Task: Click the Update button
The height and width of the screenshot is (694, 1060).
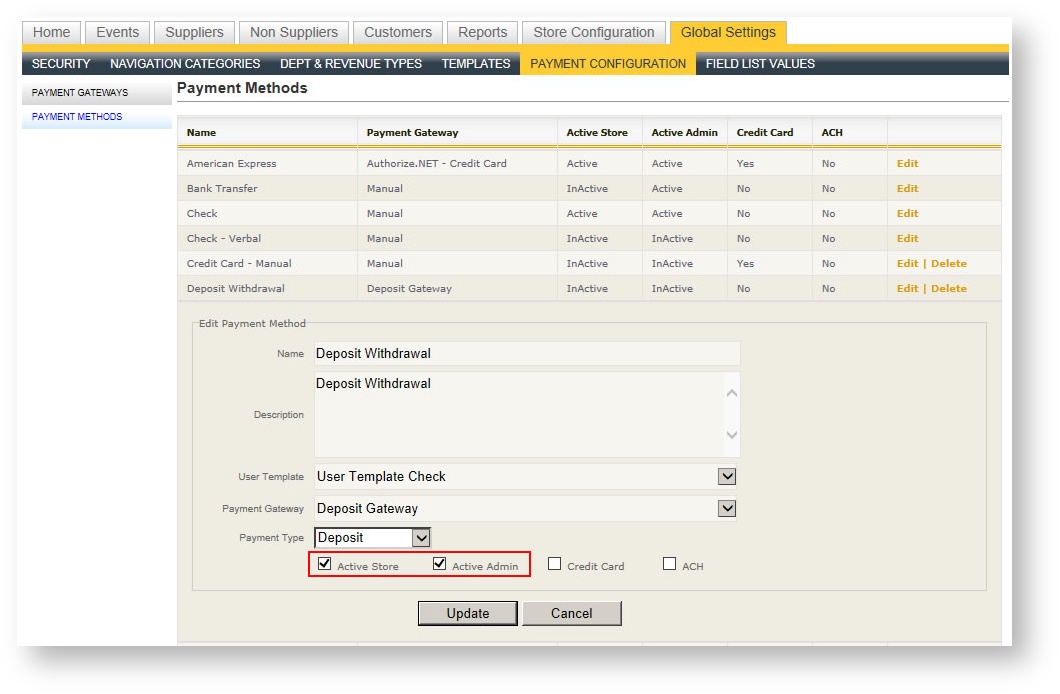Action: tap(467, 612)
